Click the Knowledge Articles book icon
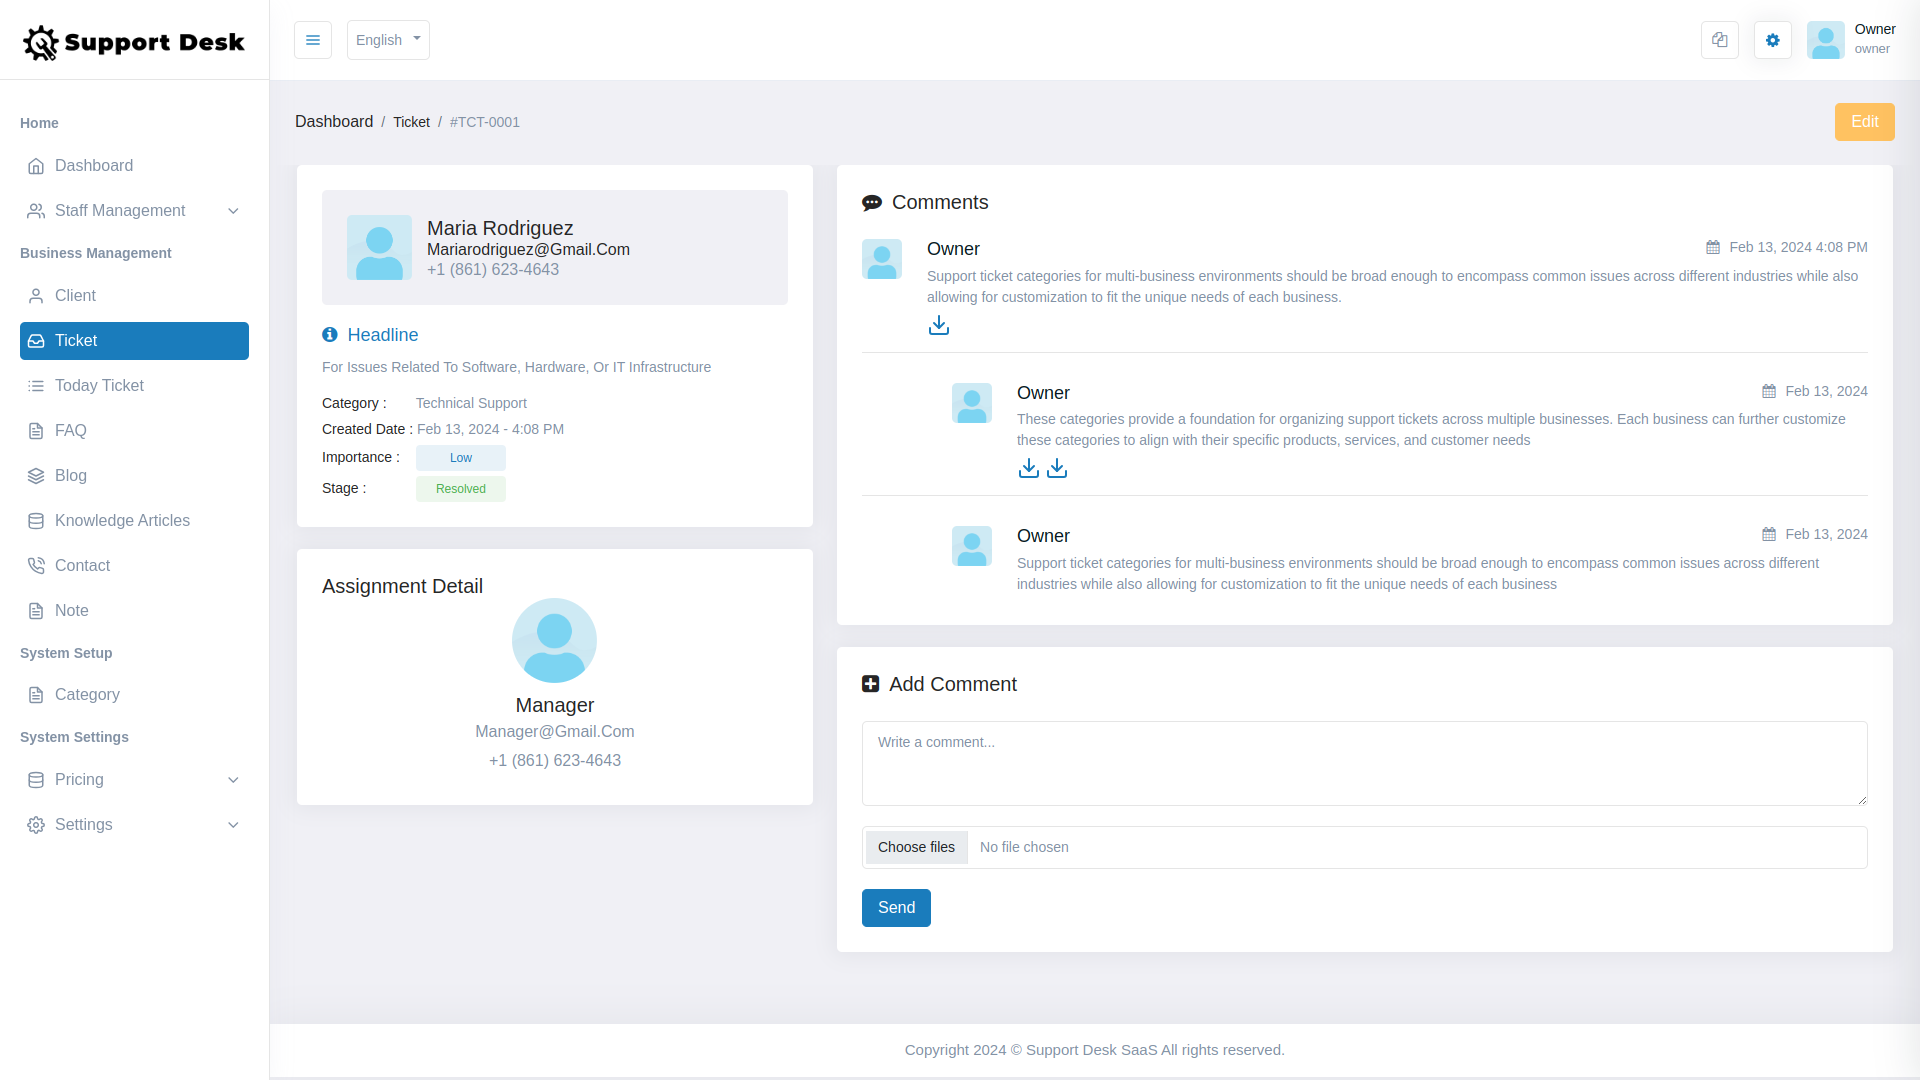Viewport: 1920px width, 1080px height. click(36, 520)
